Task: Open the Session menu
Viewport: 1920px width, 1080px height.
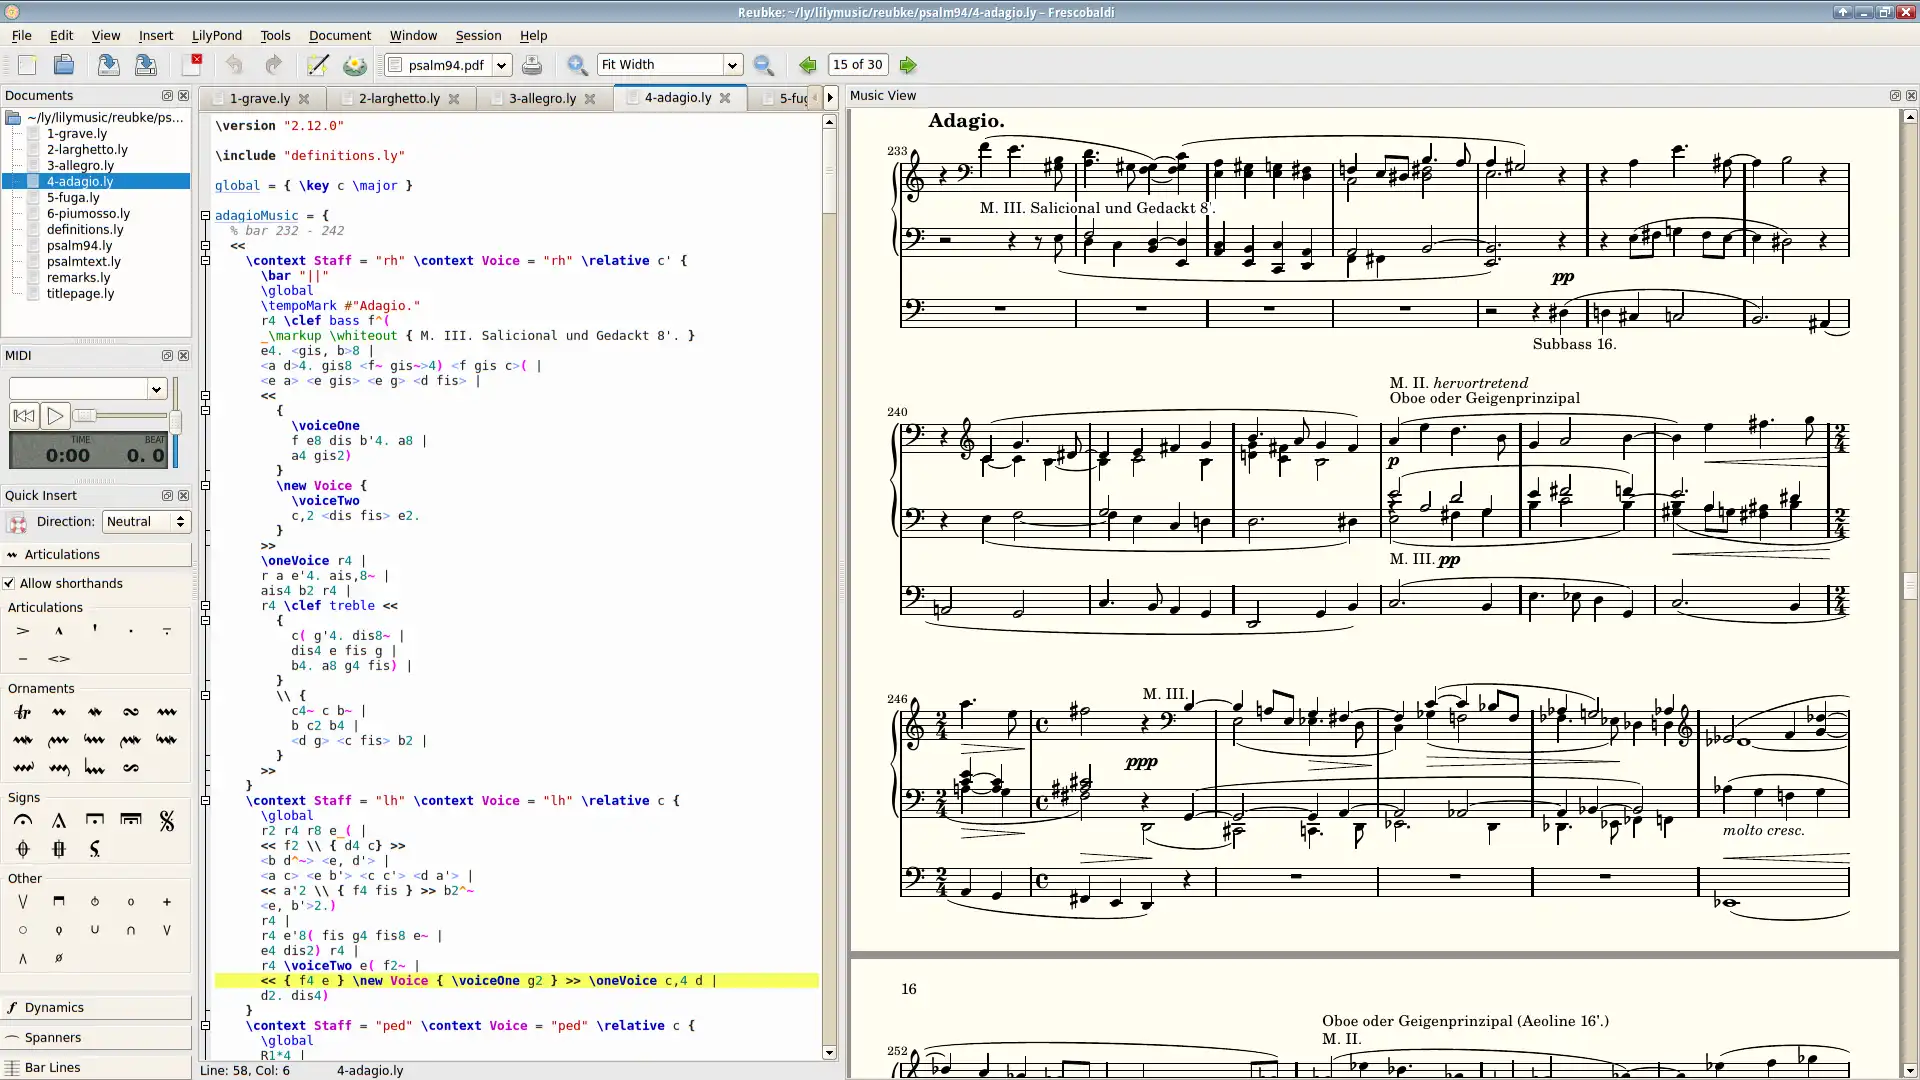Action: tap(477, 34)
